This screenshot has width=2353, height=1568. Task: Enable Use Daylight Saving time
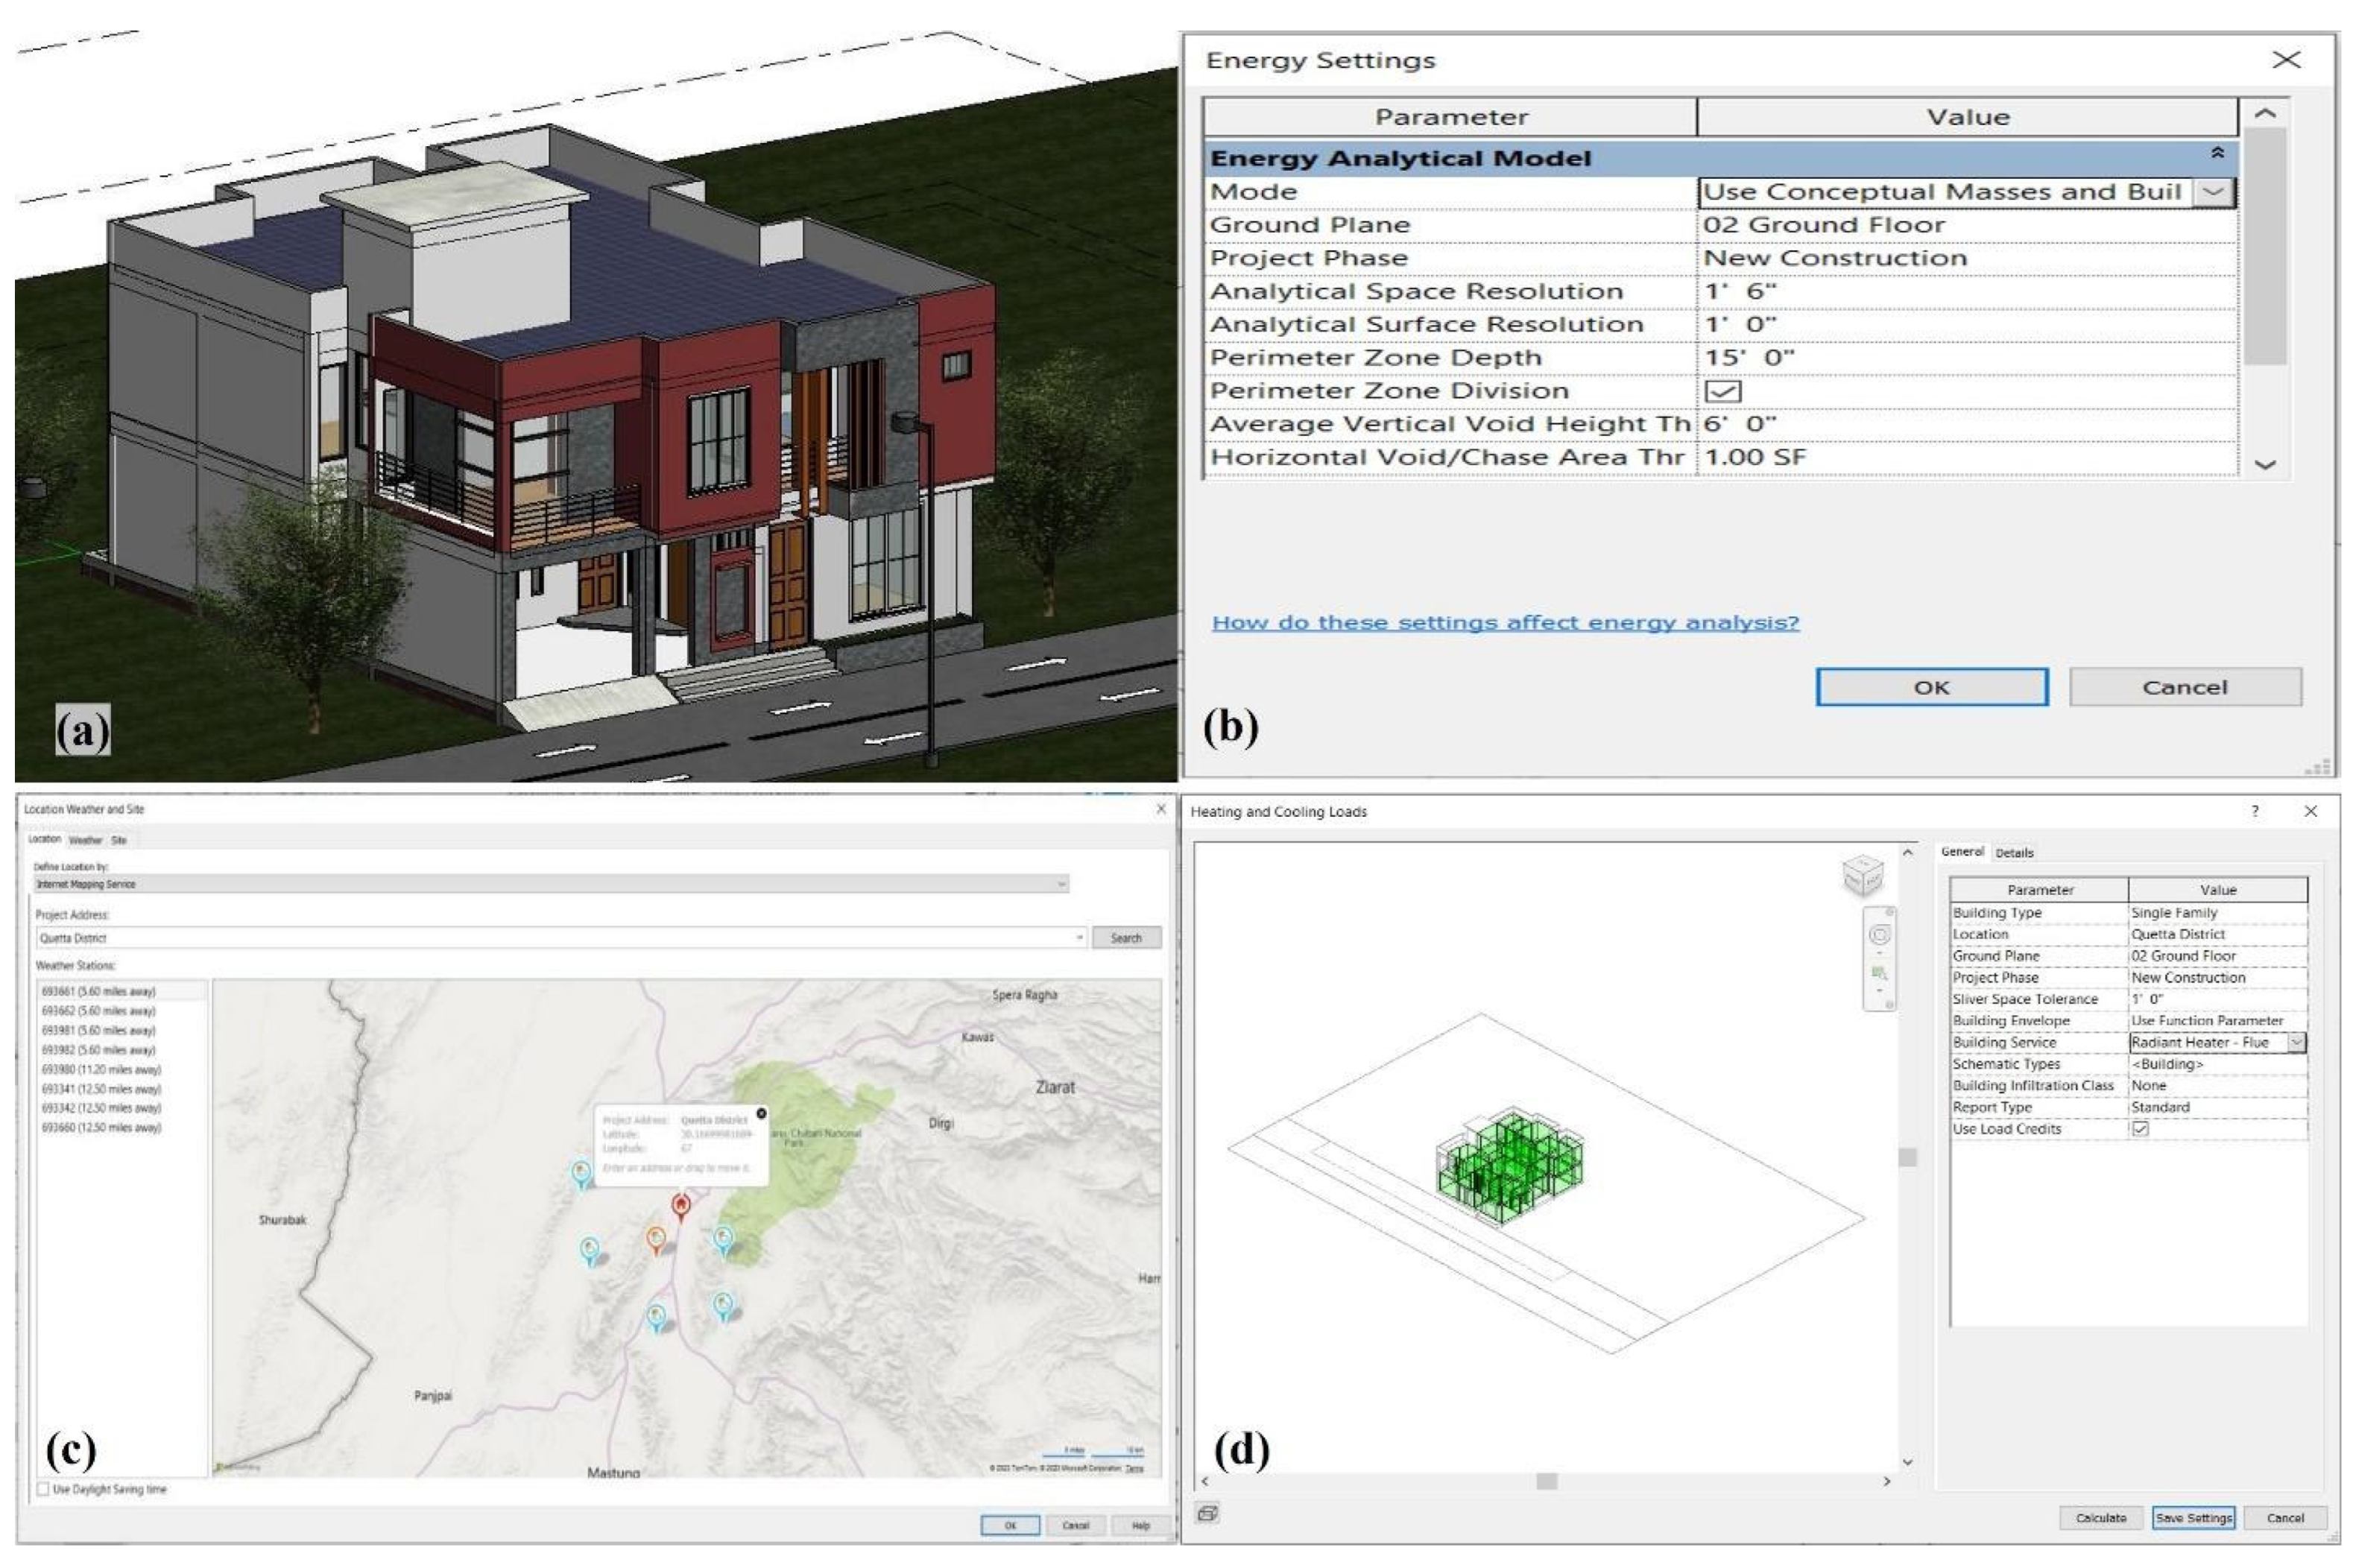tap(43, 1489)
